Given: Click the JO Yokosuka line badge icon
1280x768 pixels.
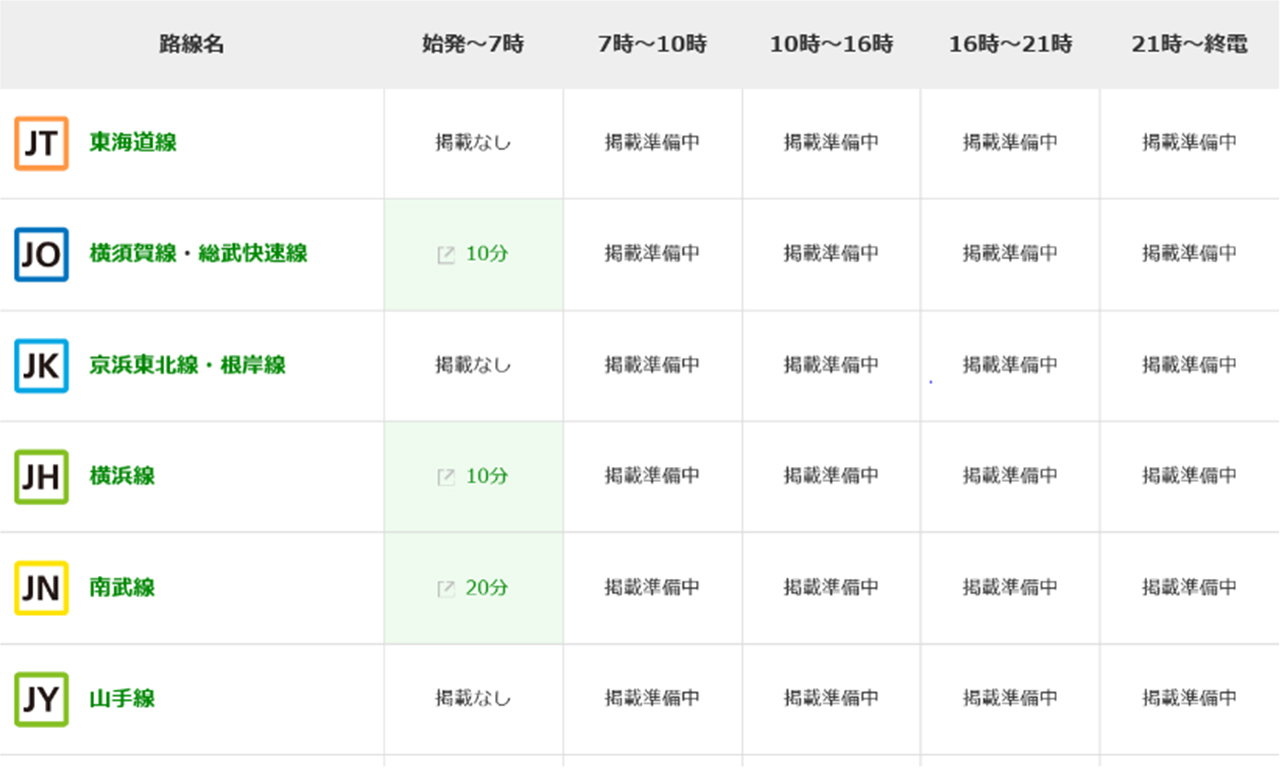Looking at the screenshot, I should [x=41, y=255].
